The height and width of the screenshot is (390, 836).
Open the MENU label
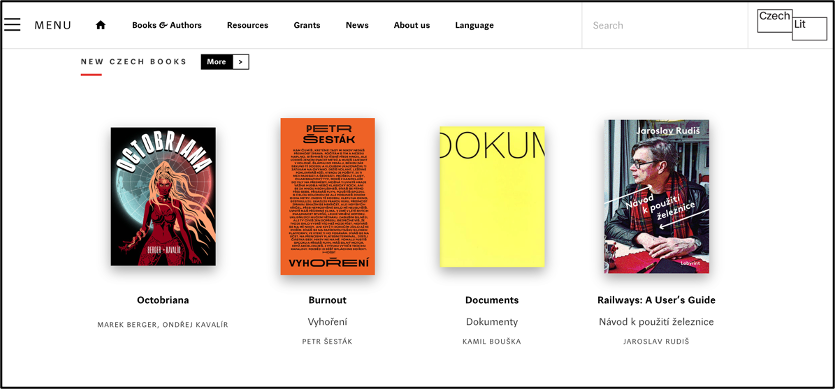click(53, 25)
